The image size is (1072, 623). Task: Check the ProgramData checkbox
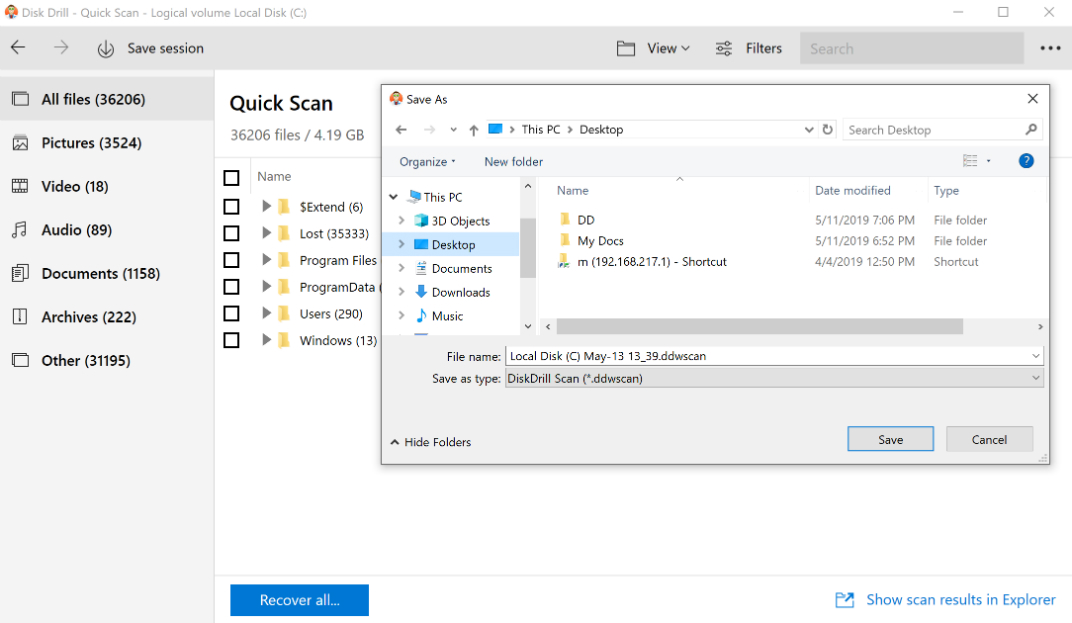[232, 287]
